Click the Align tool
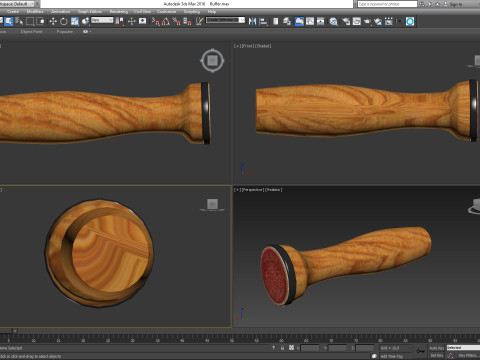The height and width of the screenshot is (360, 480). [263, 21]
